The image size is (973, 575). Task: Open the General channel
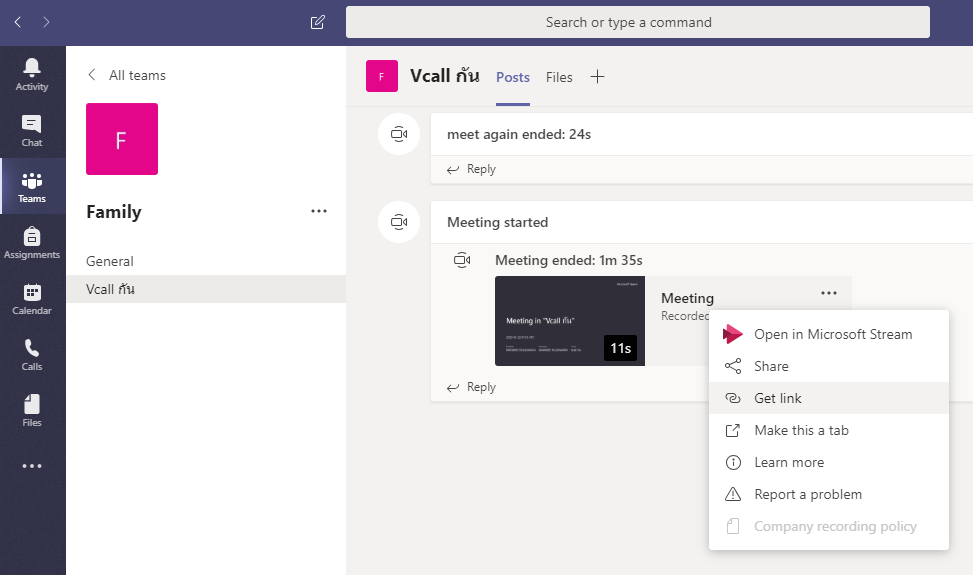[206, 261]
